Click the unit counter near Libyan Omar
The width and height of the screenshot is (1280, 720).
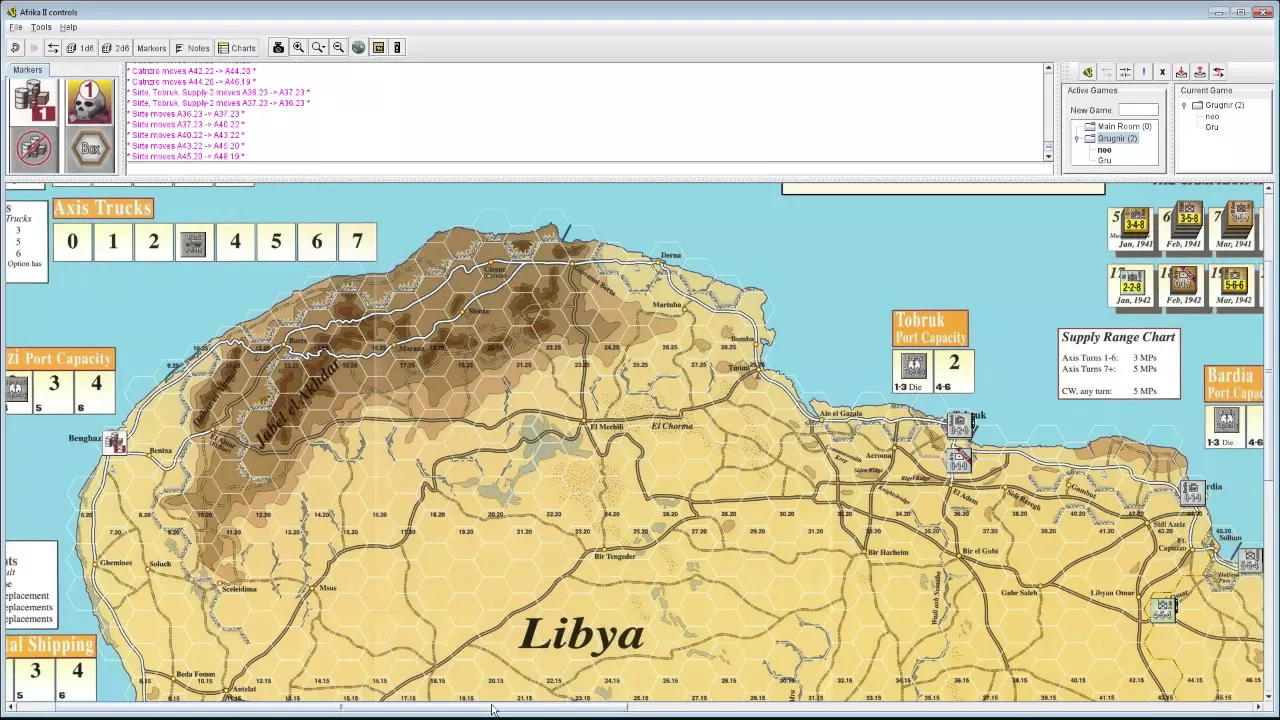[1162, 609]
